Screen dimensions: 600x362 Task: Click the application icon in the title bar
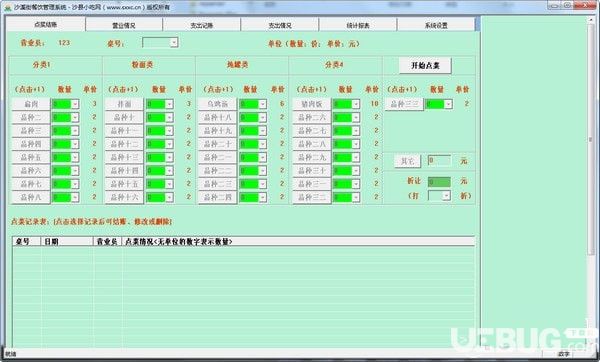click(7, 7)
